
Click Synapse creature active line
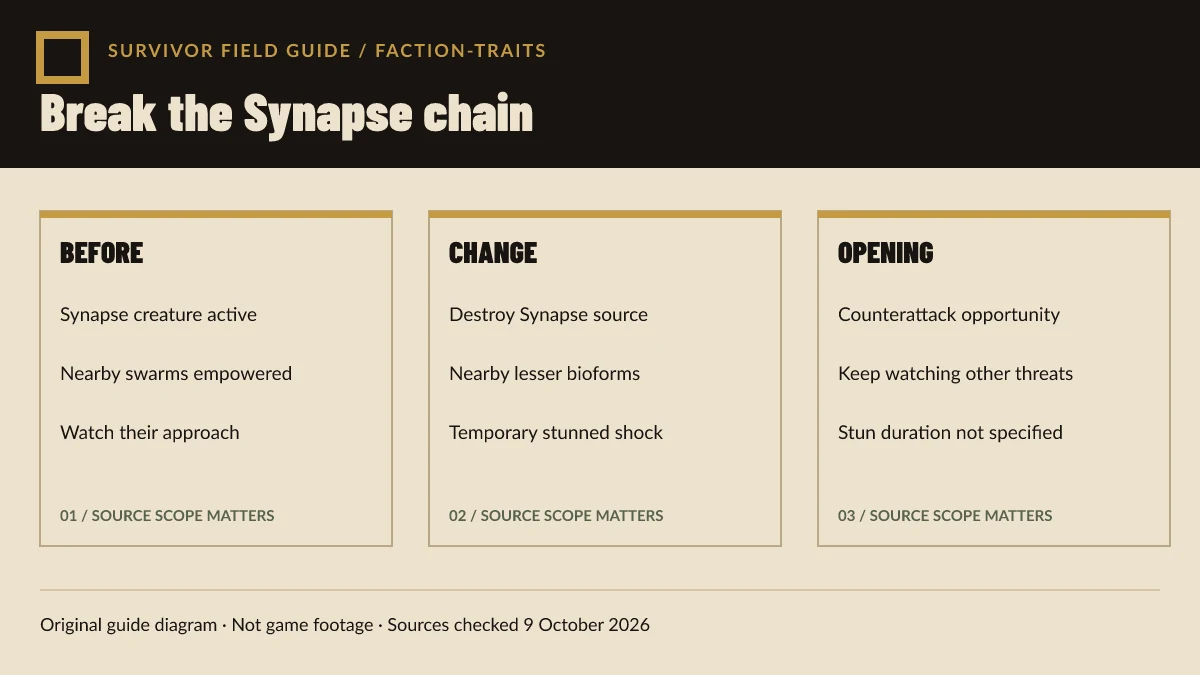tap(158, 315)
